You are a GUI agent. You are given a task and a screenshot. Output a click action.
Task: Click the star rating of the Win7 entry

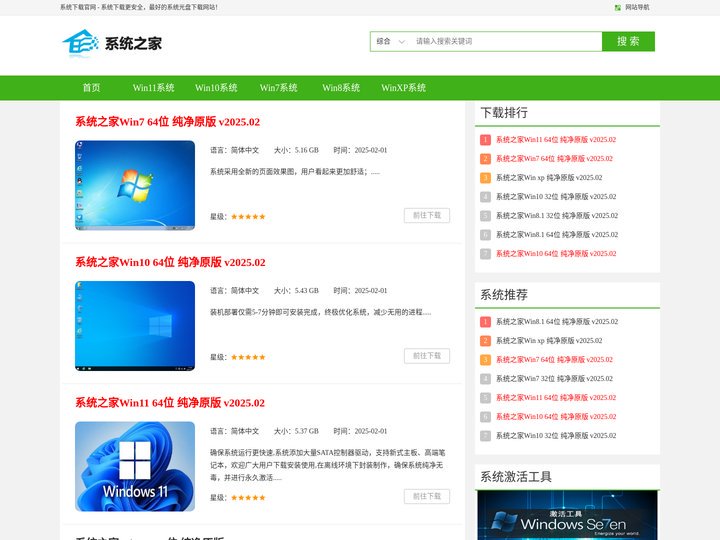click(248, 217)
